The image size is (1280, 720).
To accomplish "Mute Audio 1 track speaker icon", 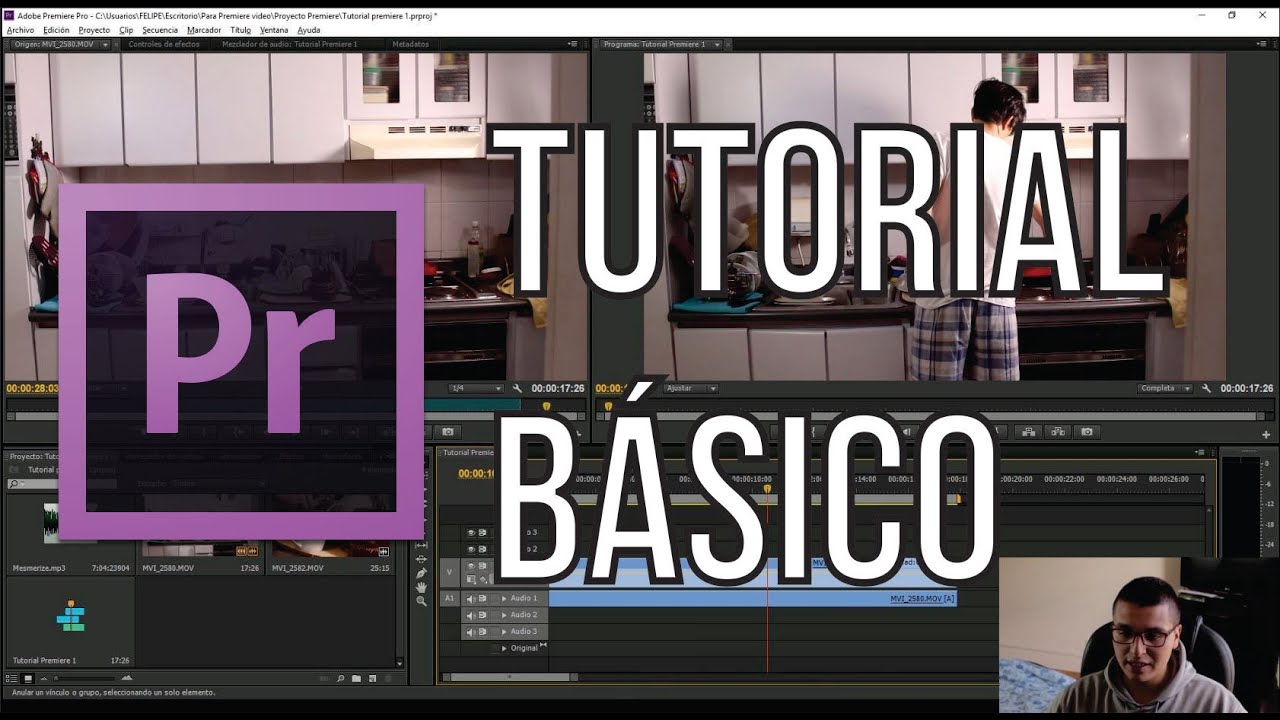I will tap(471, 599).
